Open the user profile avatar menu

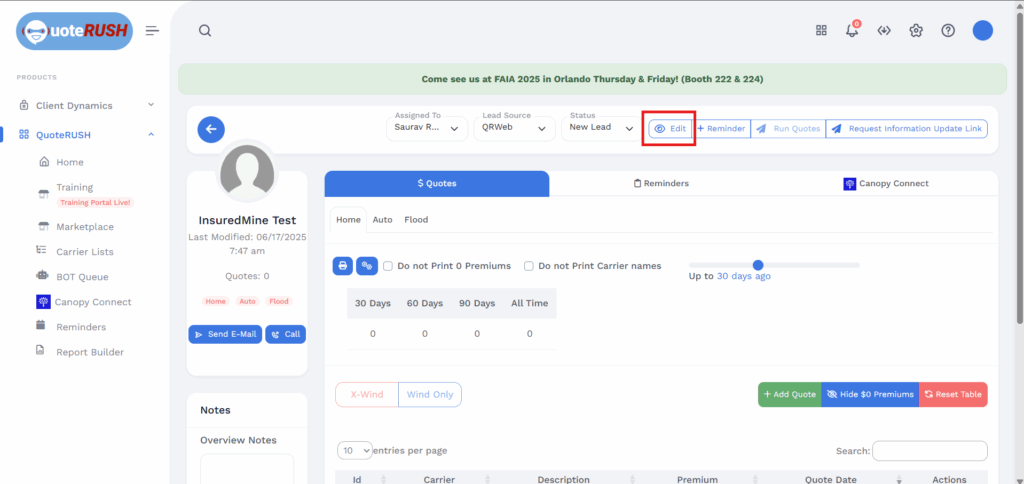click(983, 30)
